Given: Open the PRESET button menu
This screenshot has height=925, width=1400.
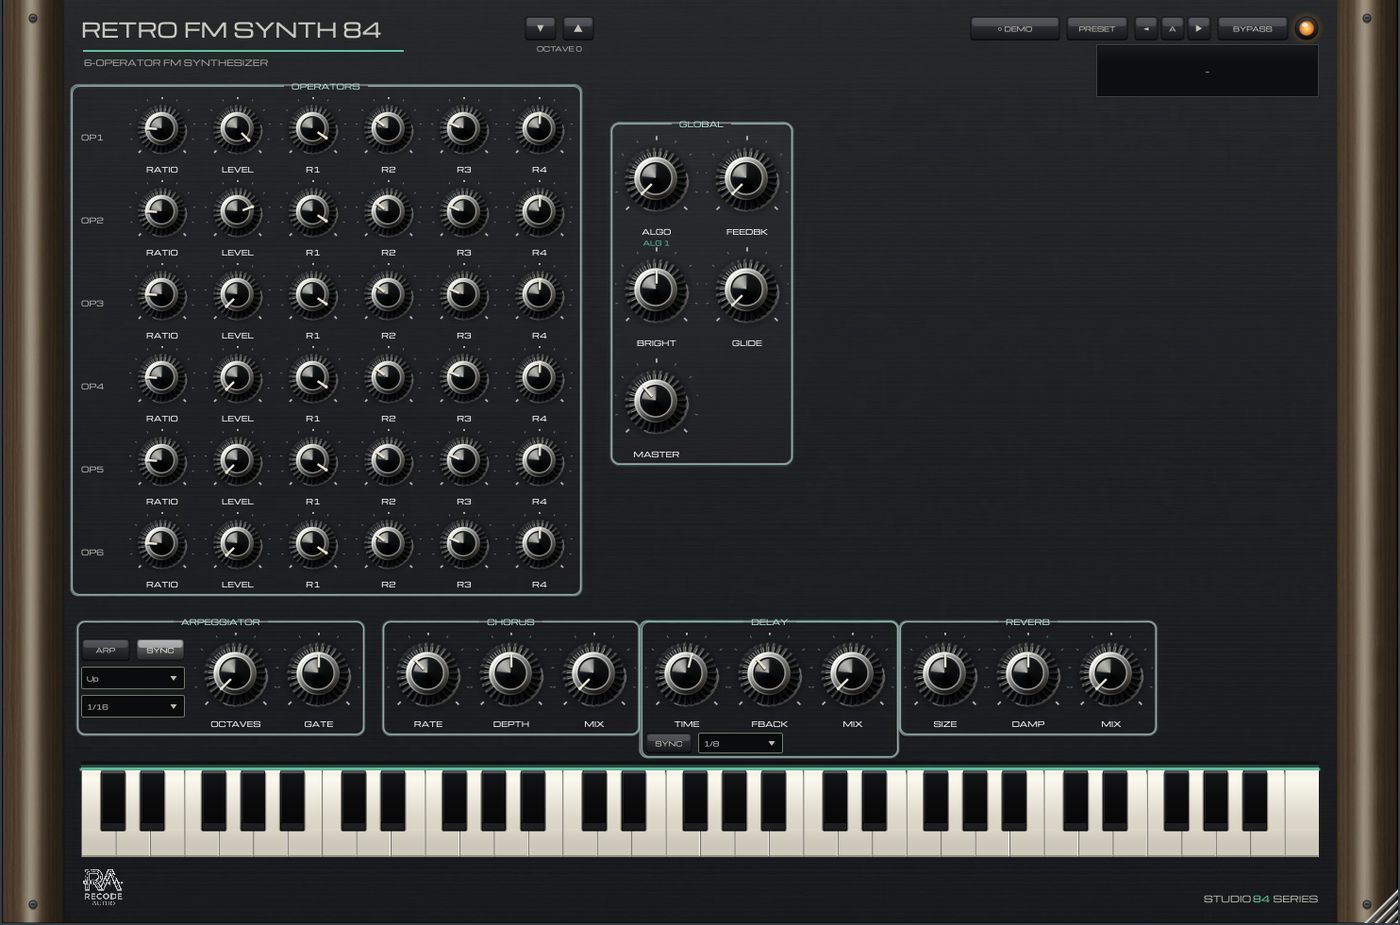Looking at the screenshot, I should click(x=1096, y=29).
